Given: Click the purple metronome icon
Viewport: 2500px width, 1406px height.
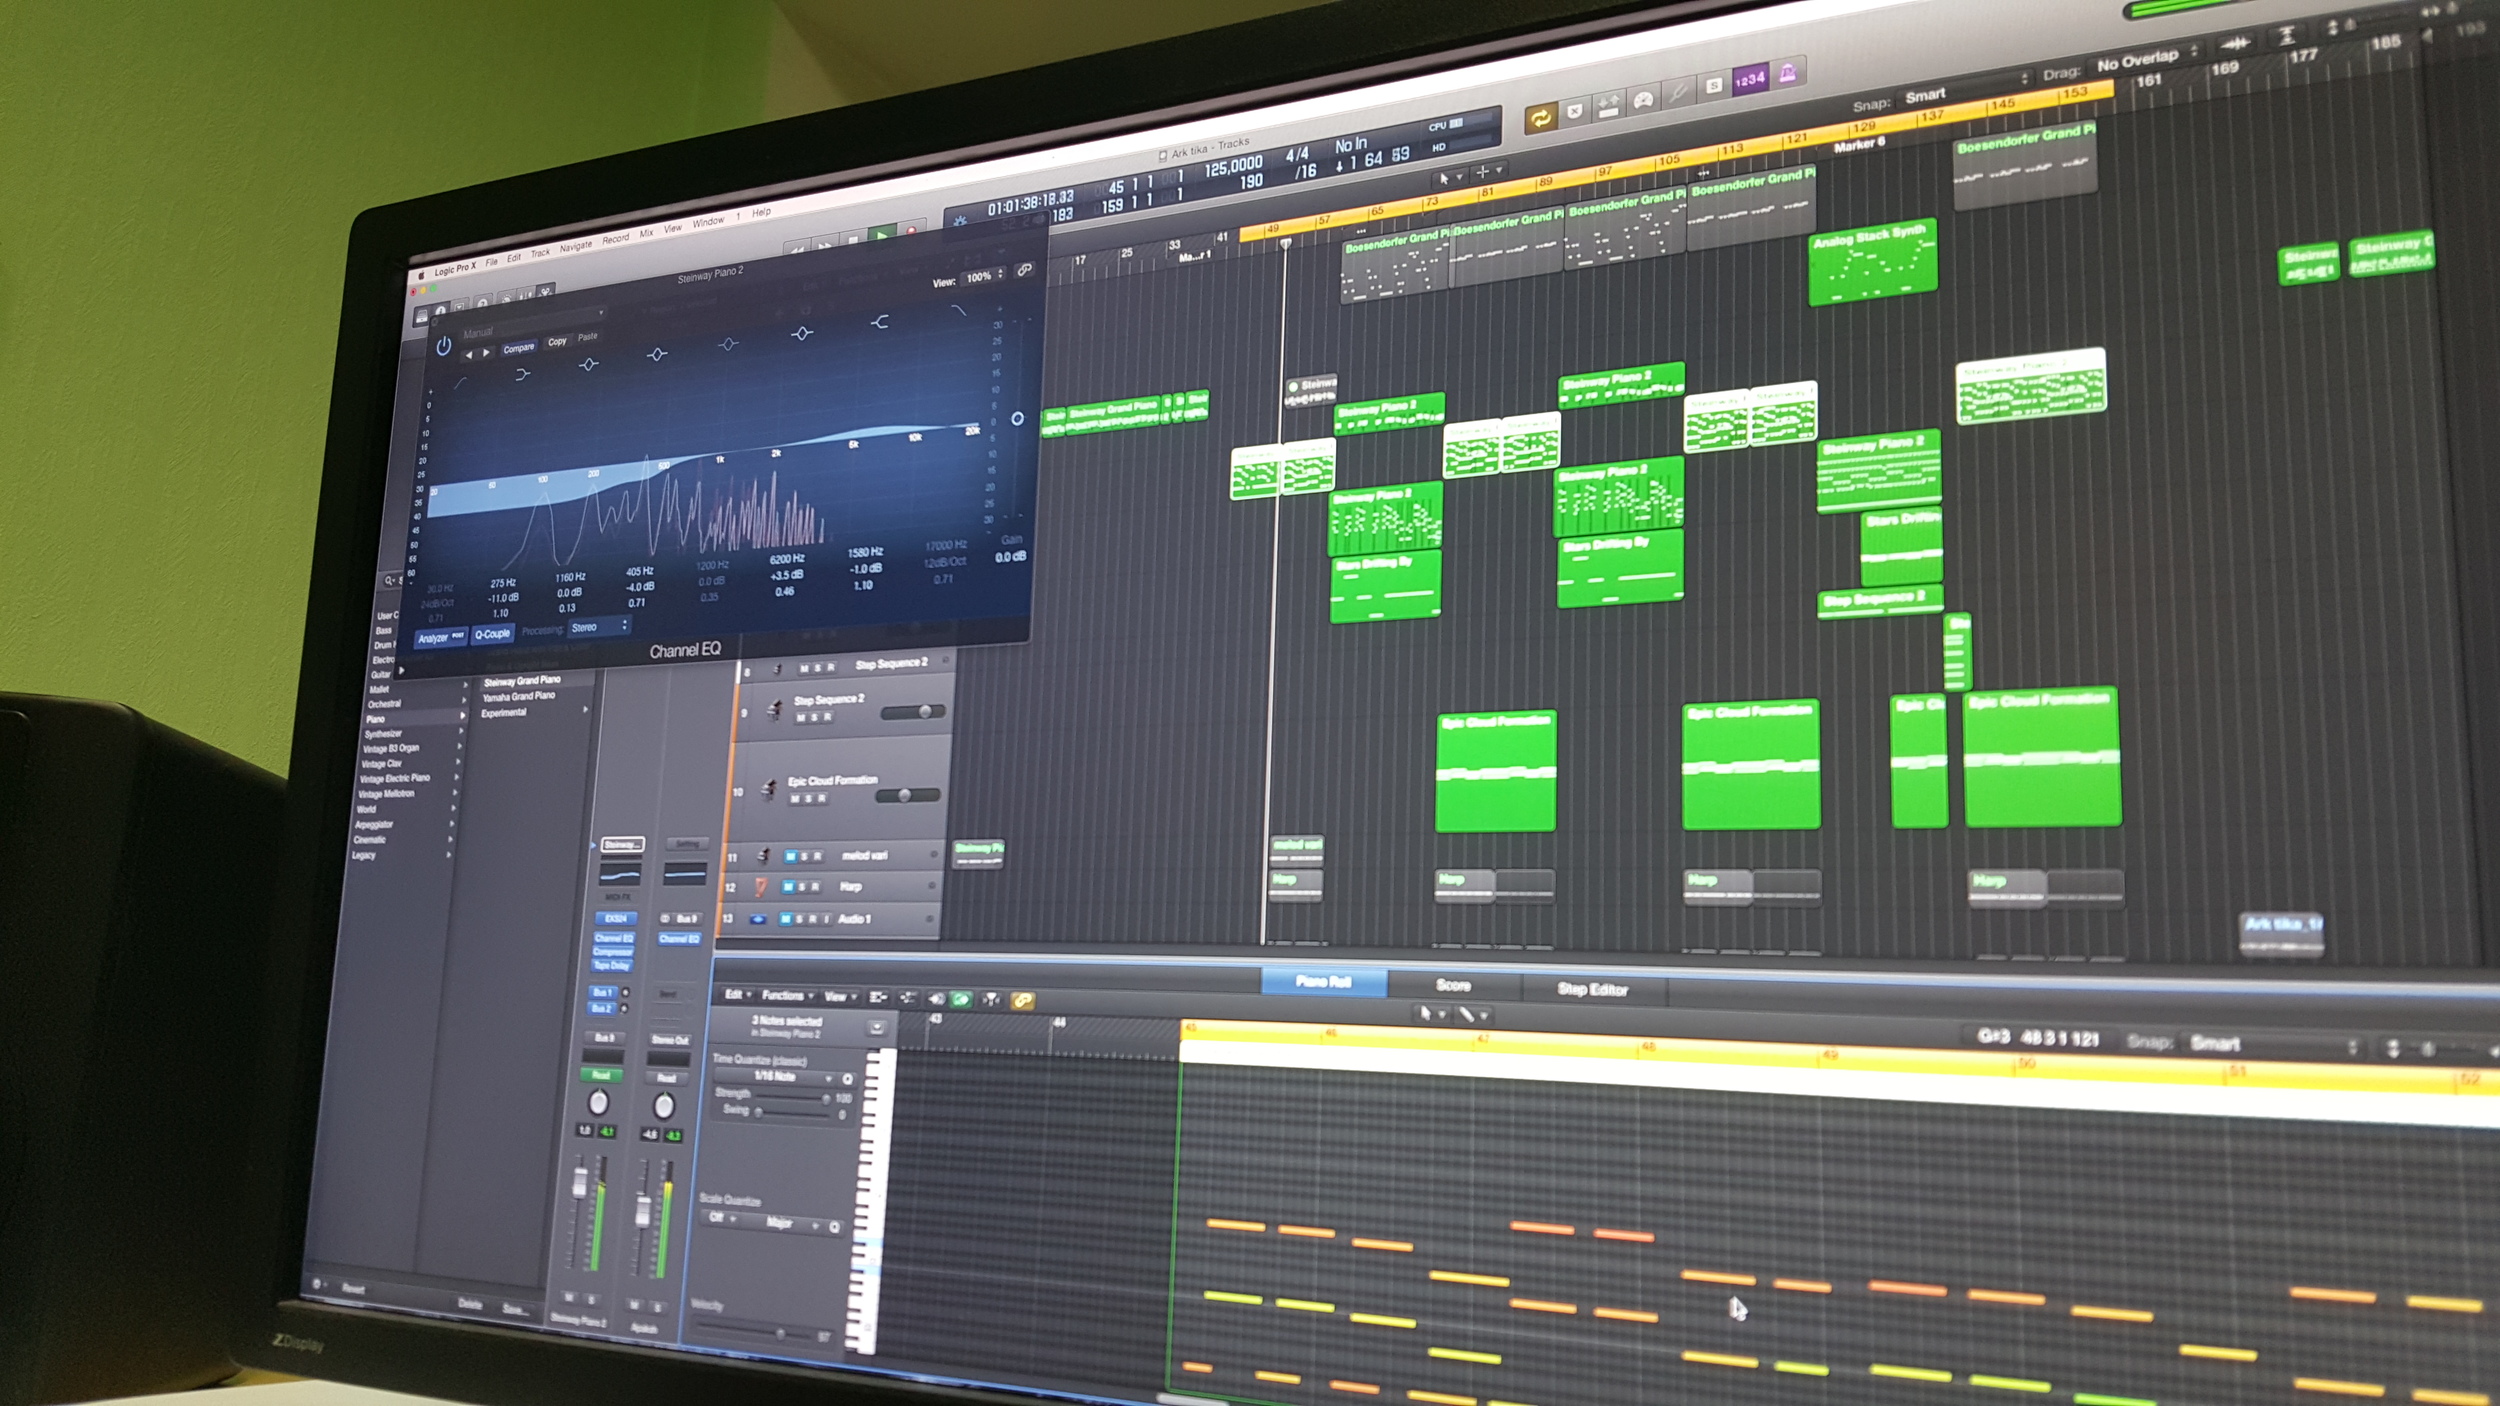Looking at the screenshot, I should click(1787, 73).
